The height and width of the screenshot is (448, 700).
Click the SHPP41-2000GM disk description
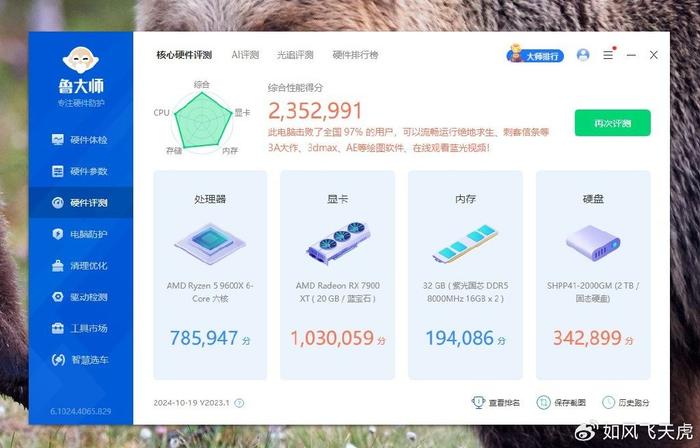click(593, 292)
